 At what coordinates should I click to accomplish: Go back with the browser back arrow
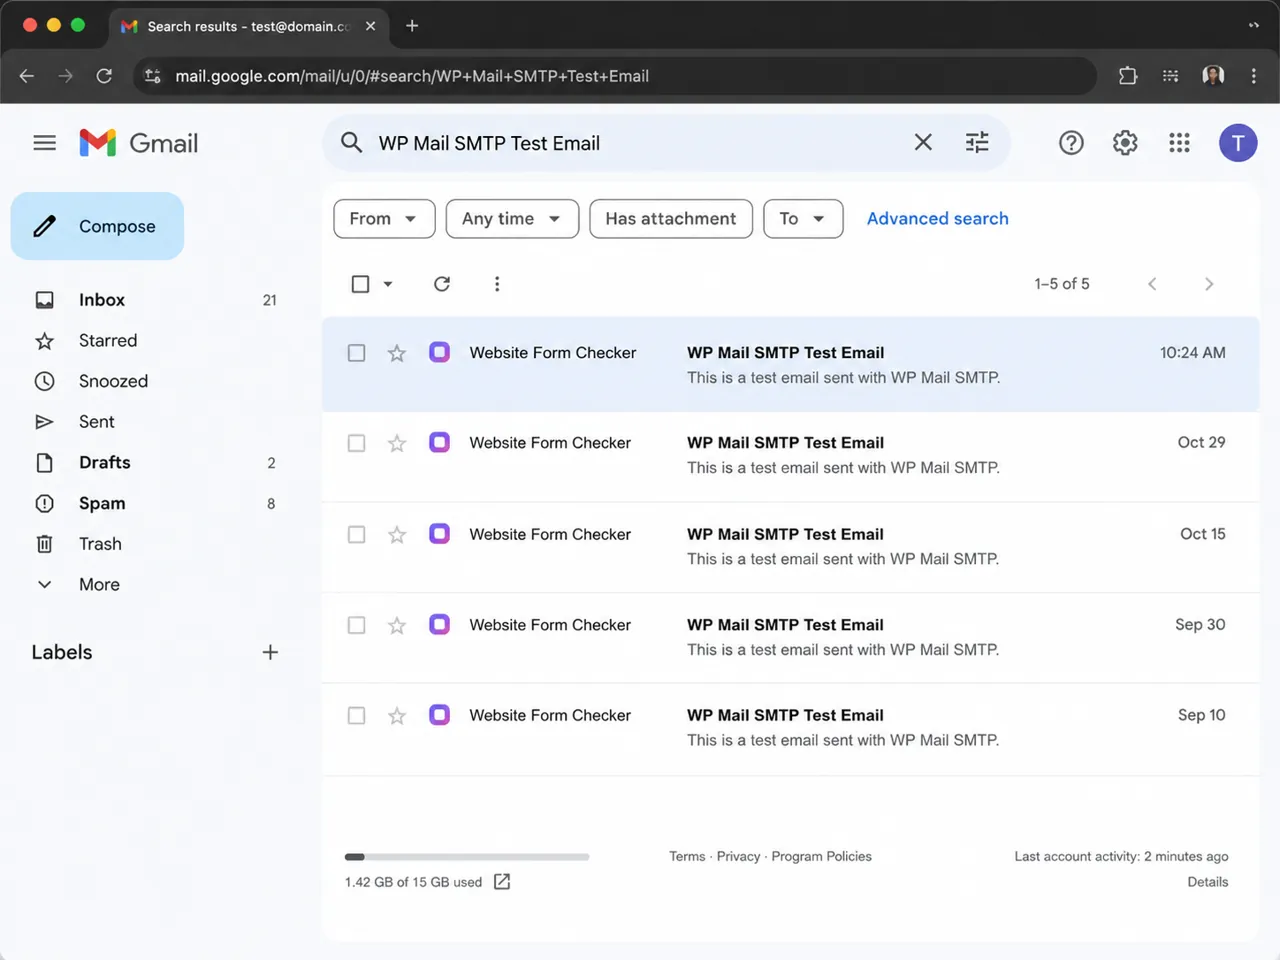click(27, 76)
